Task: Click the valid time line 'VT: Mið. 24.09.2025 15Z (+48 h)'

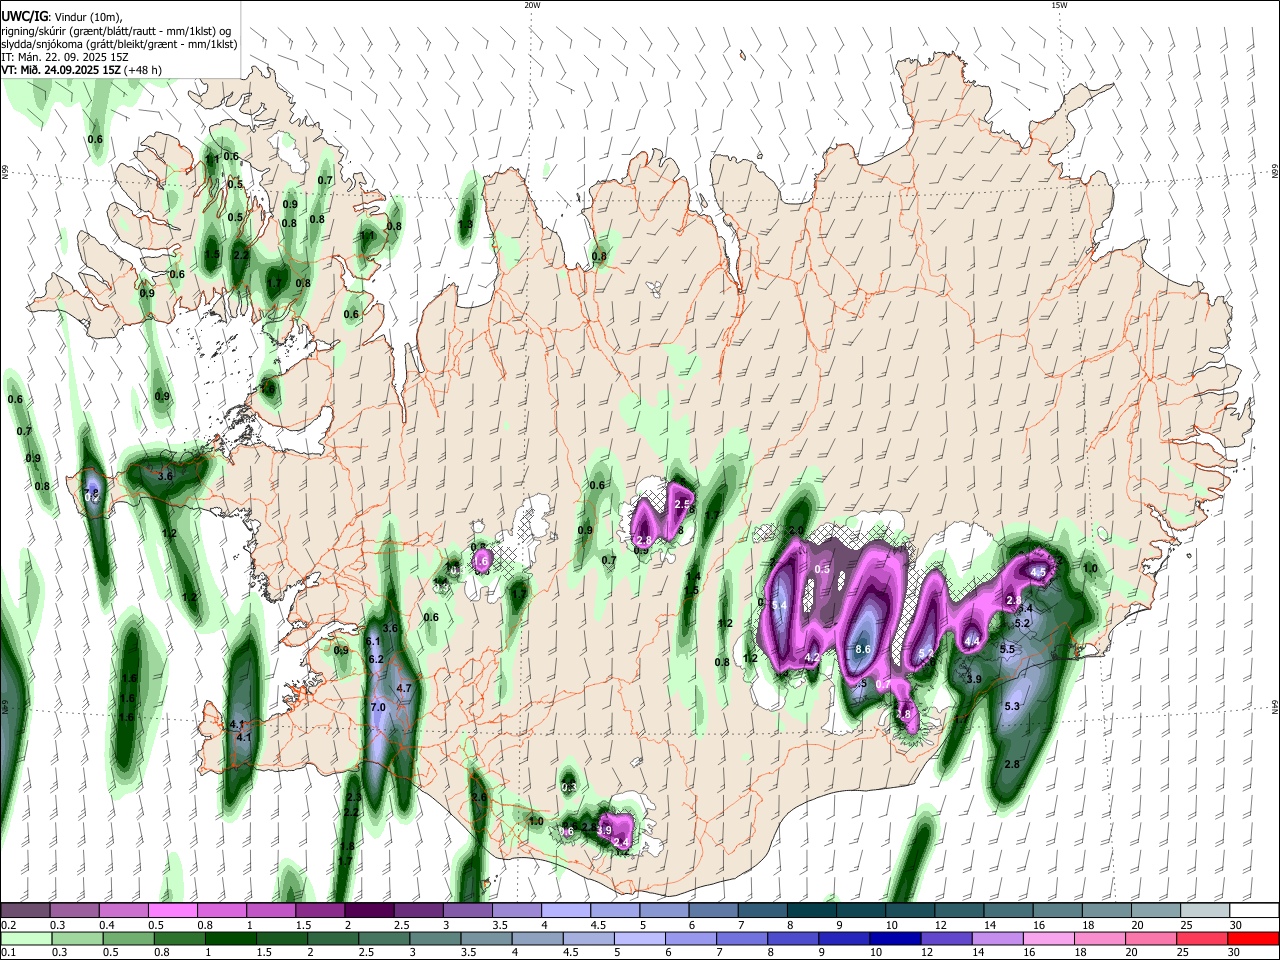Action: [82, 70]
